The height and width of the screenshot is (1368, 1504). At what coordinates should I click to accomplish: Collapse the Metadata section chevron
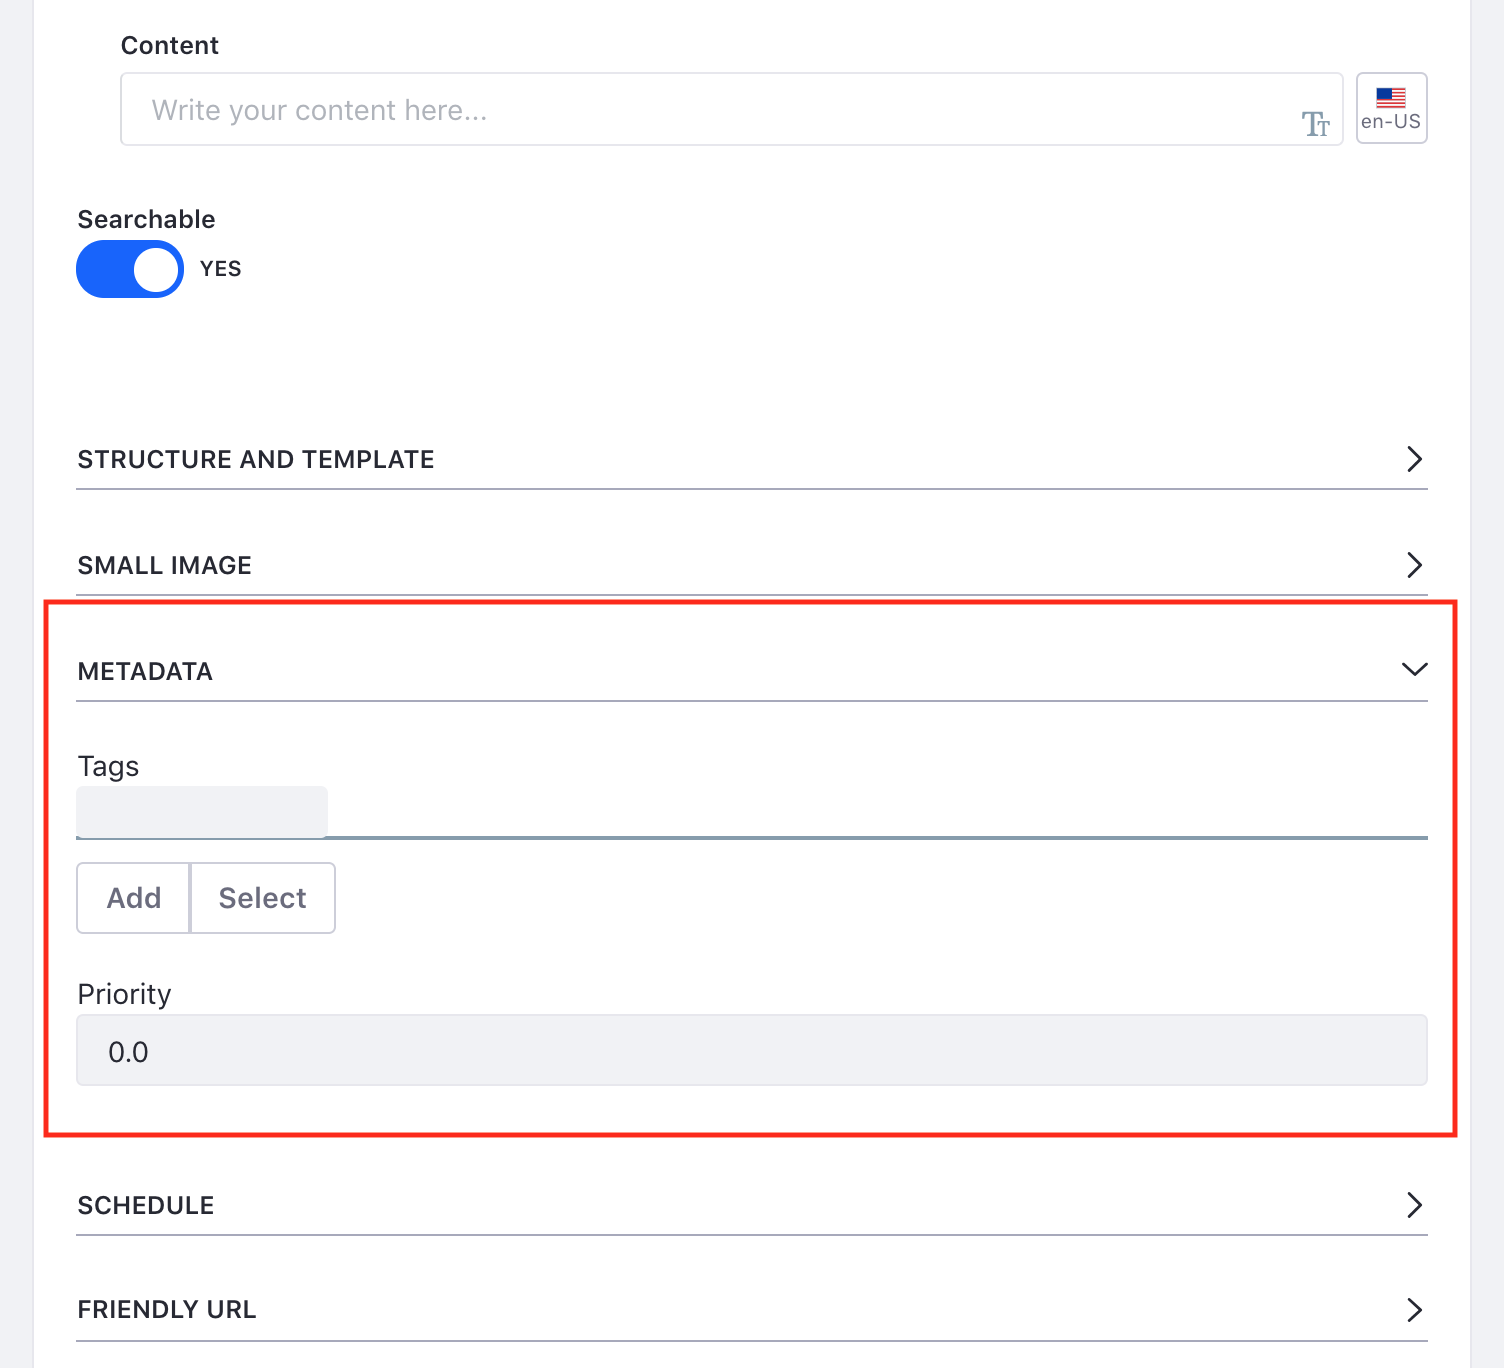(x=1414, y=669)
